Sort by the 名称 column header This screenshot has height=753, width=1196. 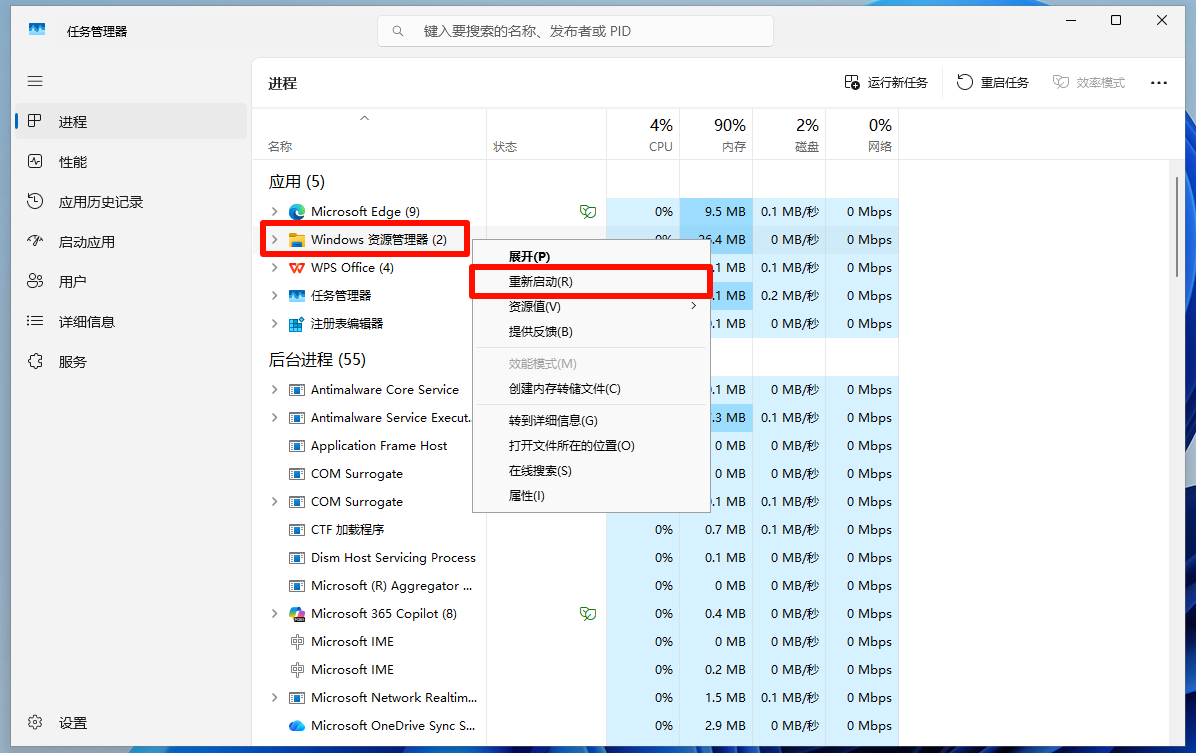click(x=369, y=134)
